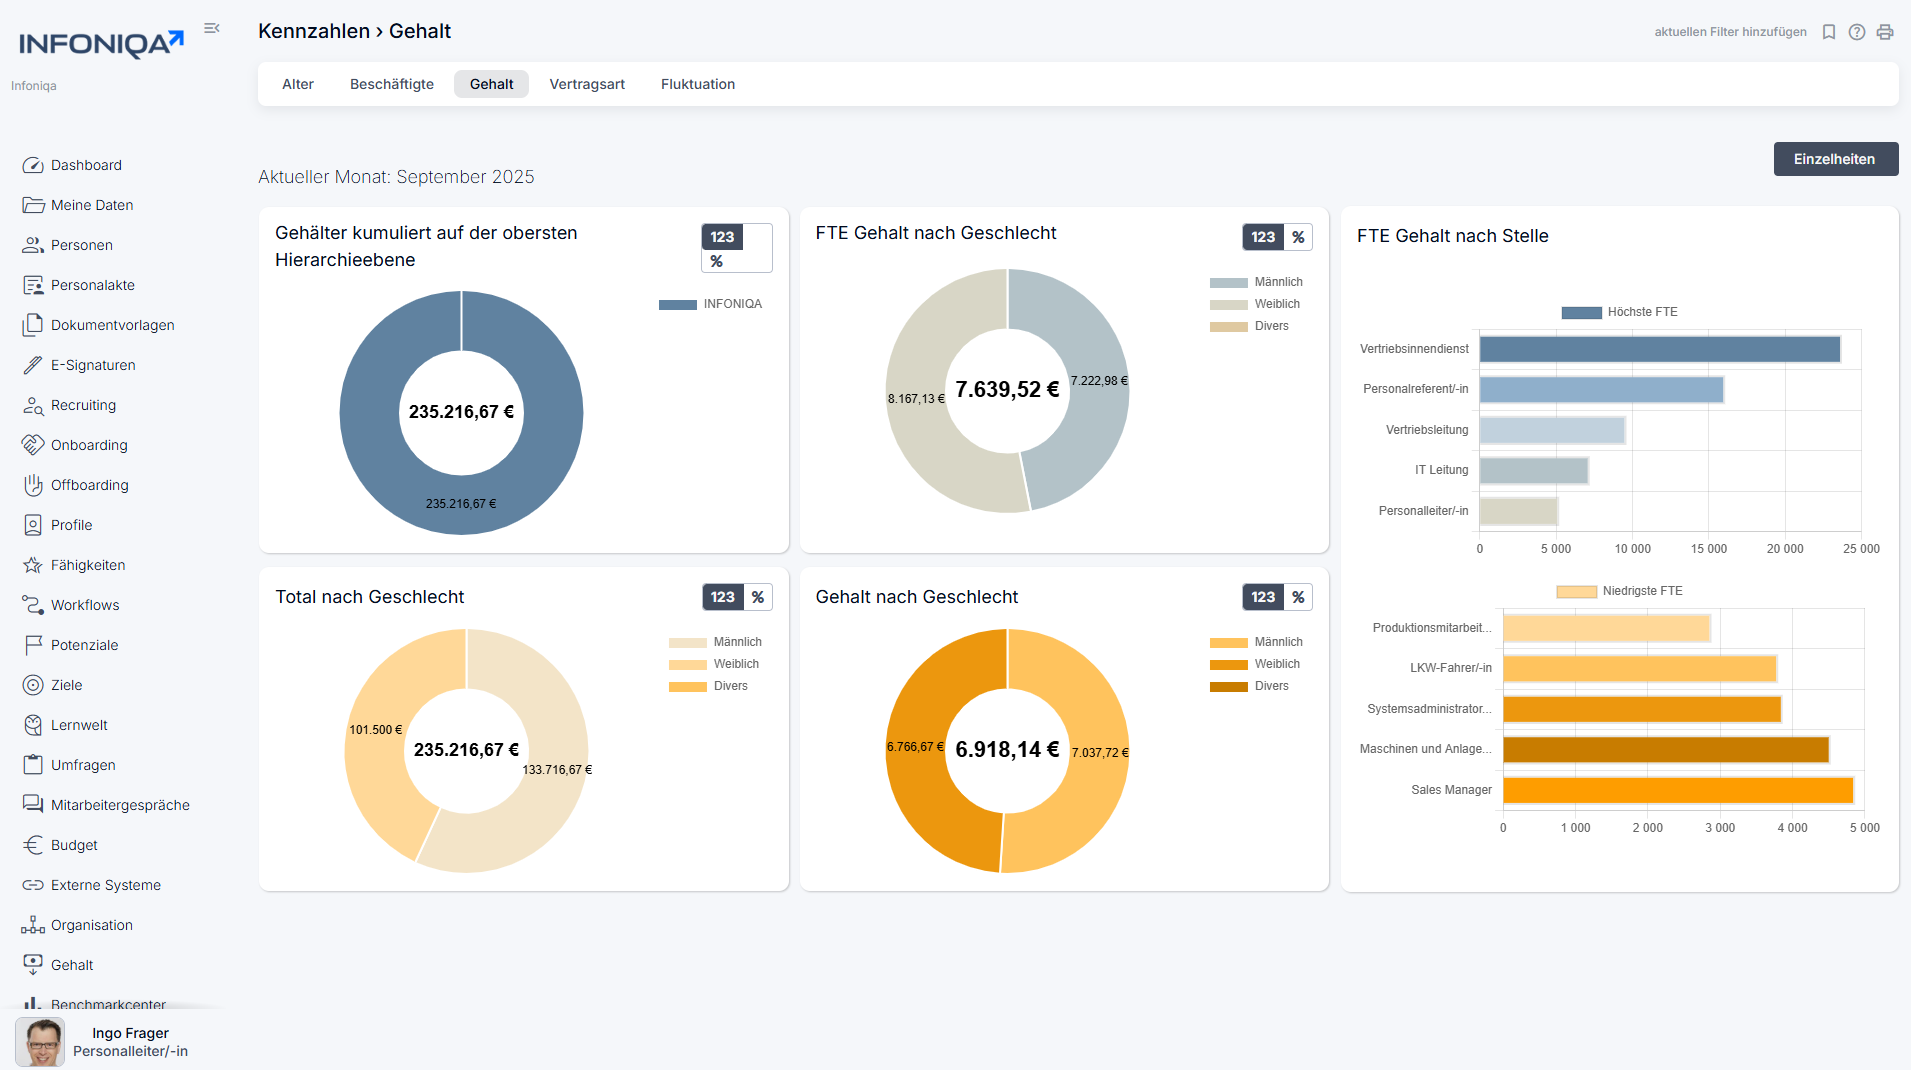Toggle percent view for Total nach Geschlecht
1911x1070 pixels.
(x=758, y=597)
